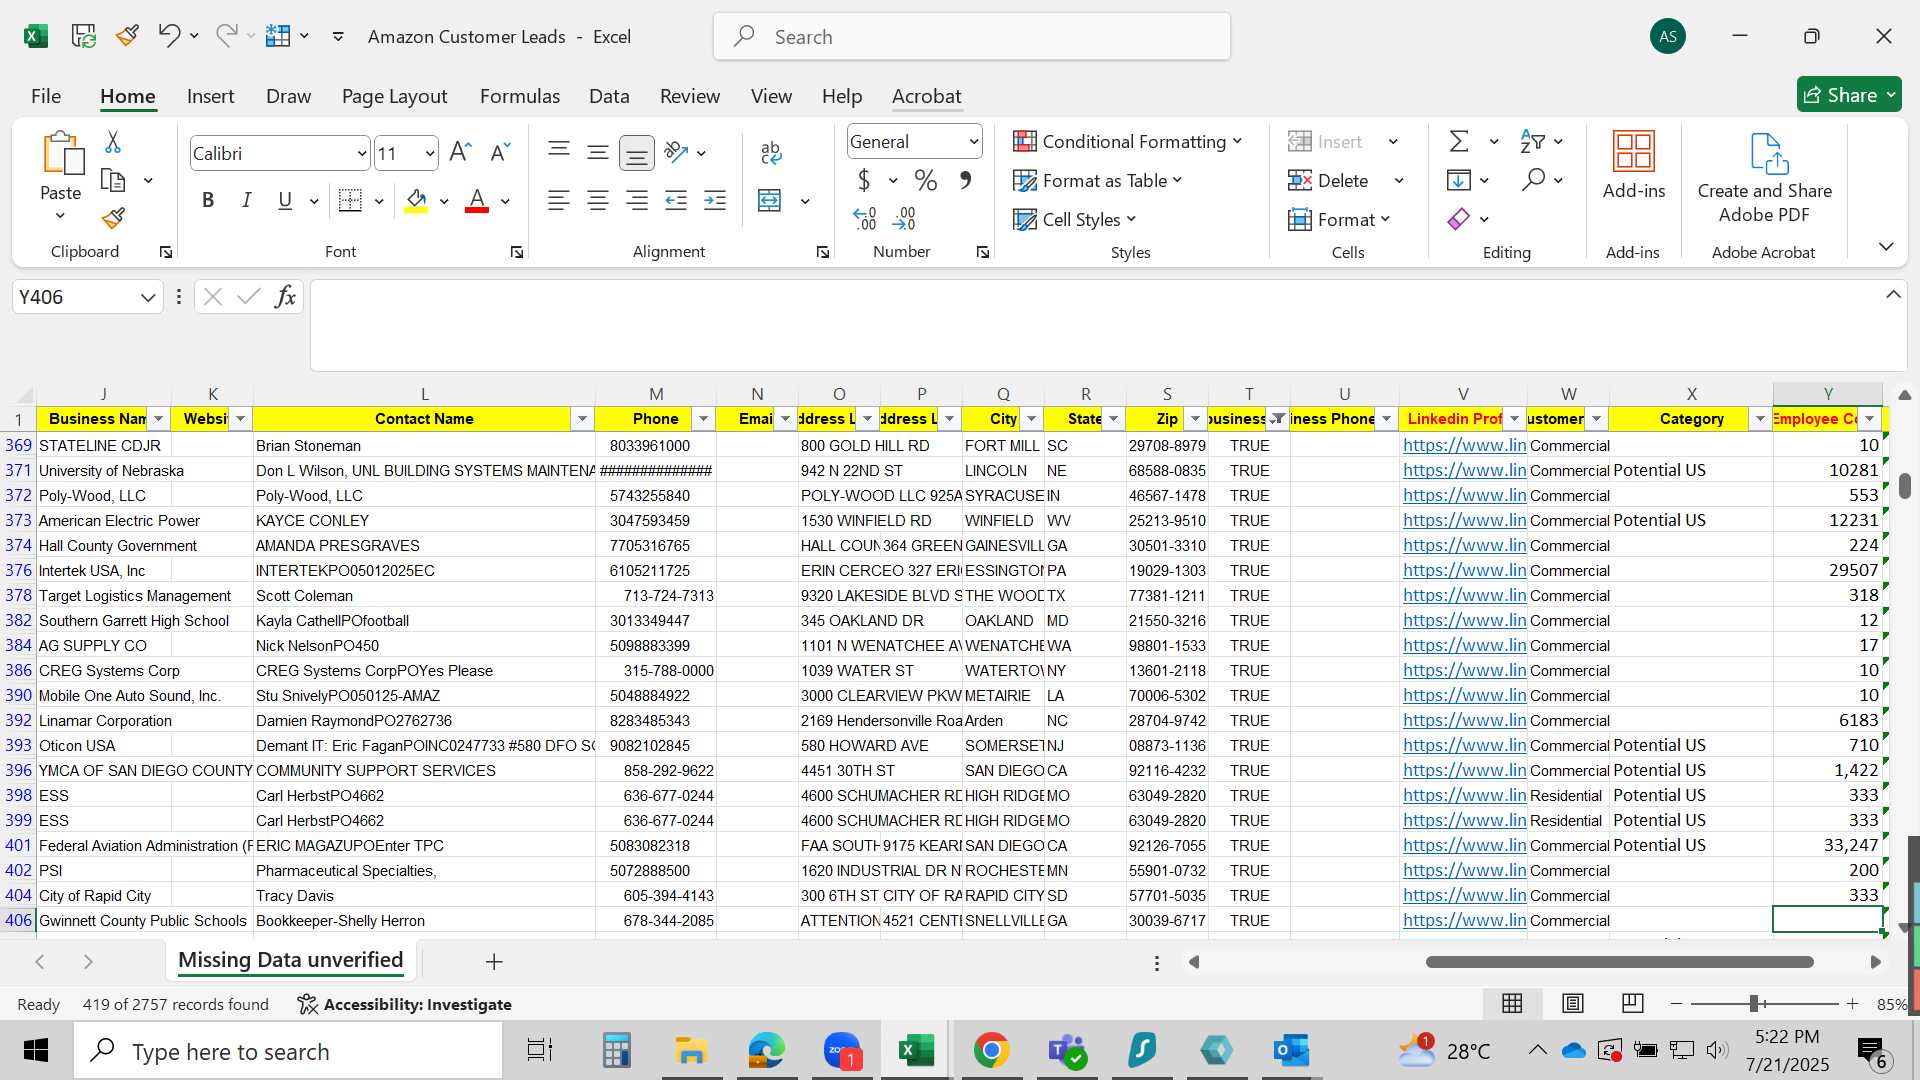The height and width of the screenshot is (1080, 1920).
Task: Click the zoom slider handle
Action: [x=1754, y=1003]
